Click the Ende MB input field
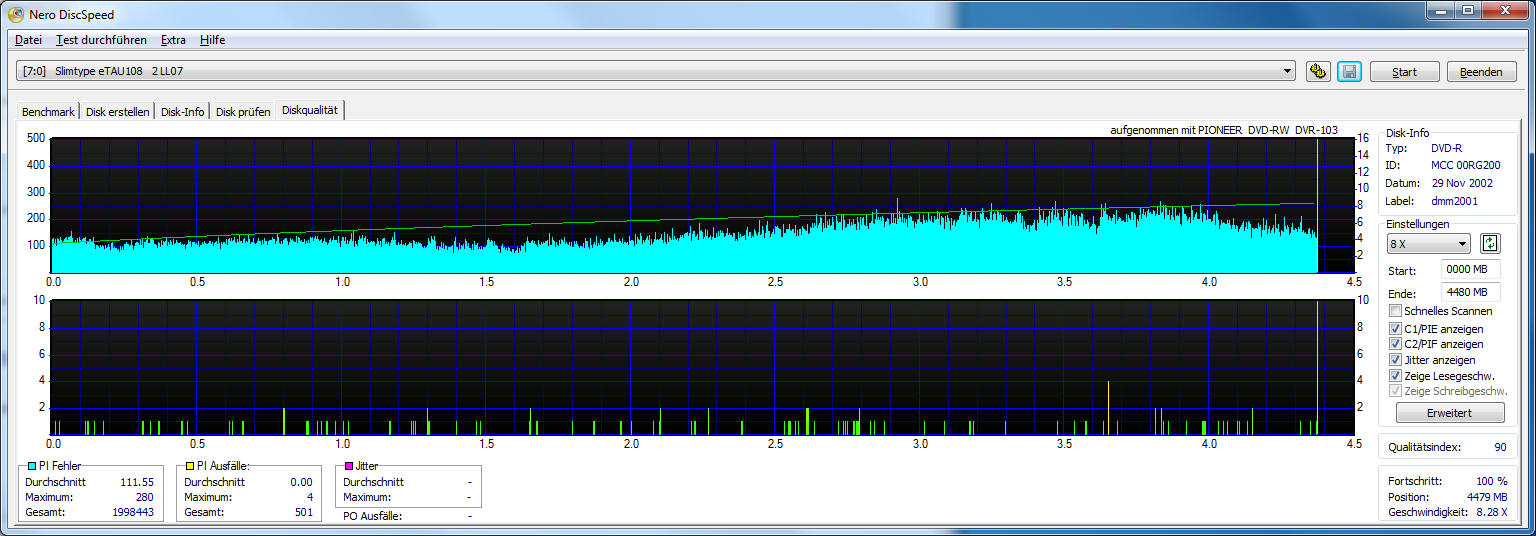The height and width of the screenshot is (536, 1536). click(x=1471, y=293)
